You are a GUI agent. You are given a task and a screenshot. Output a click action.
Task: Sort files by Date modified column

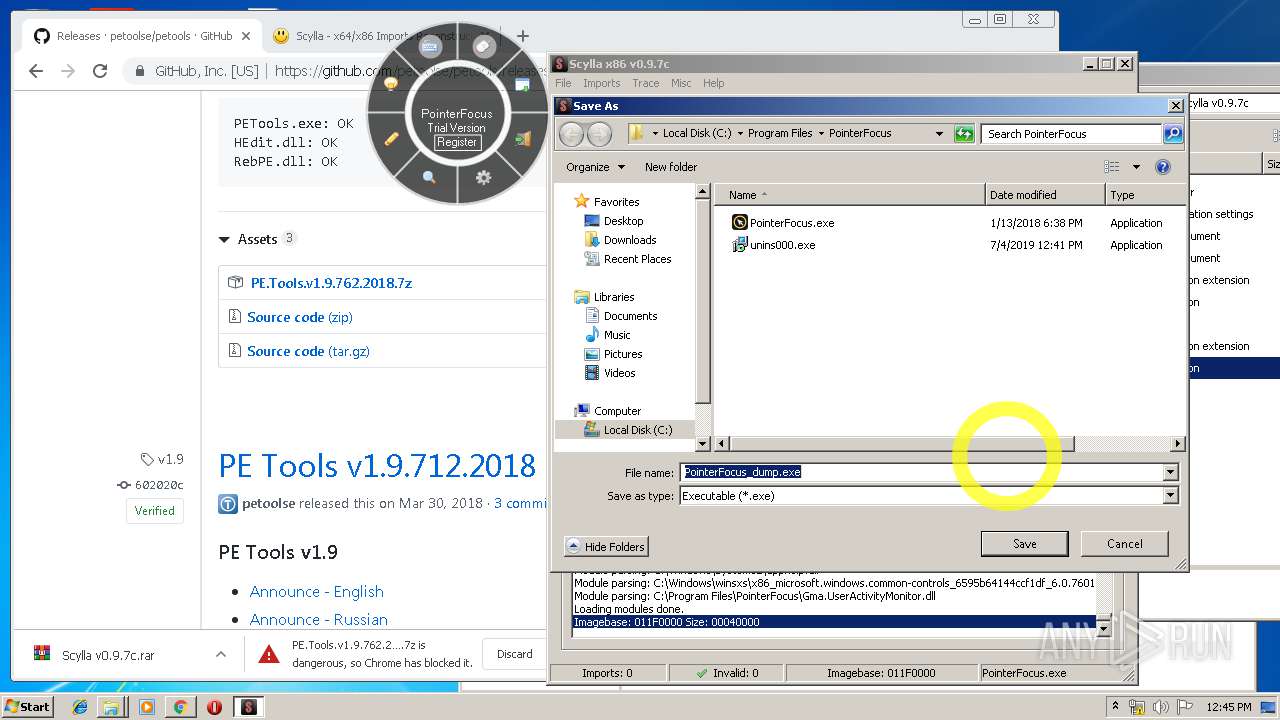coord(1045,195)
